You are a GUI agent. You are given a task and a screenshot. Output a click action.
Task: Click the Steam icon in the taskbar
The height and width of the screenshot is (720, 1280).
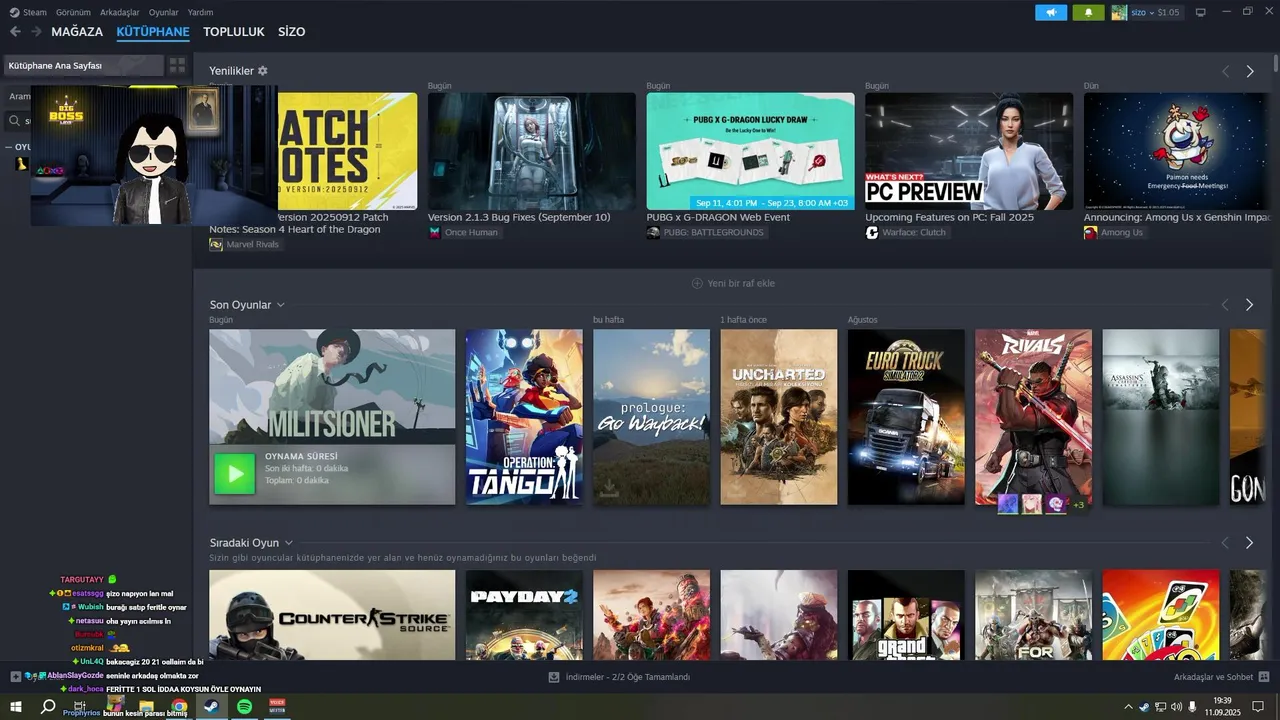[x=211, y=707]
